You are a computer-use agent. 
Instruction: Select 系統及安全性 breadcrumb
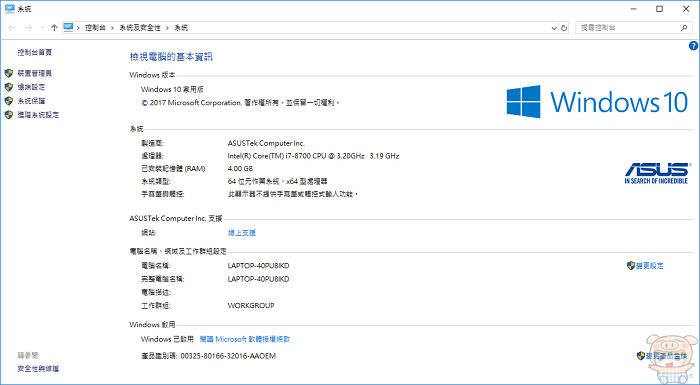pyautogui.click(x=140, y=28)
